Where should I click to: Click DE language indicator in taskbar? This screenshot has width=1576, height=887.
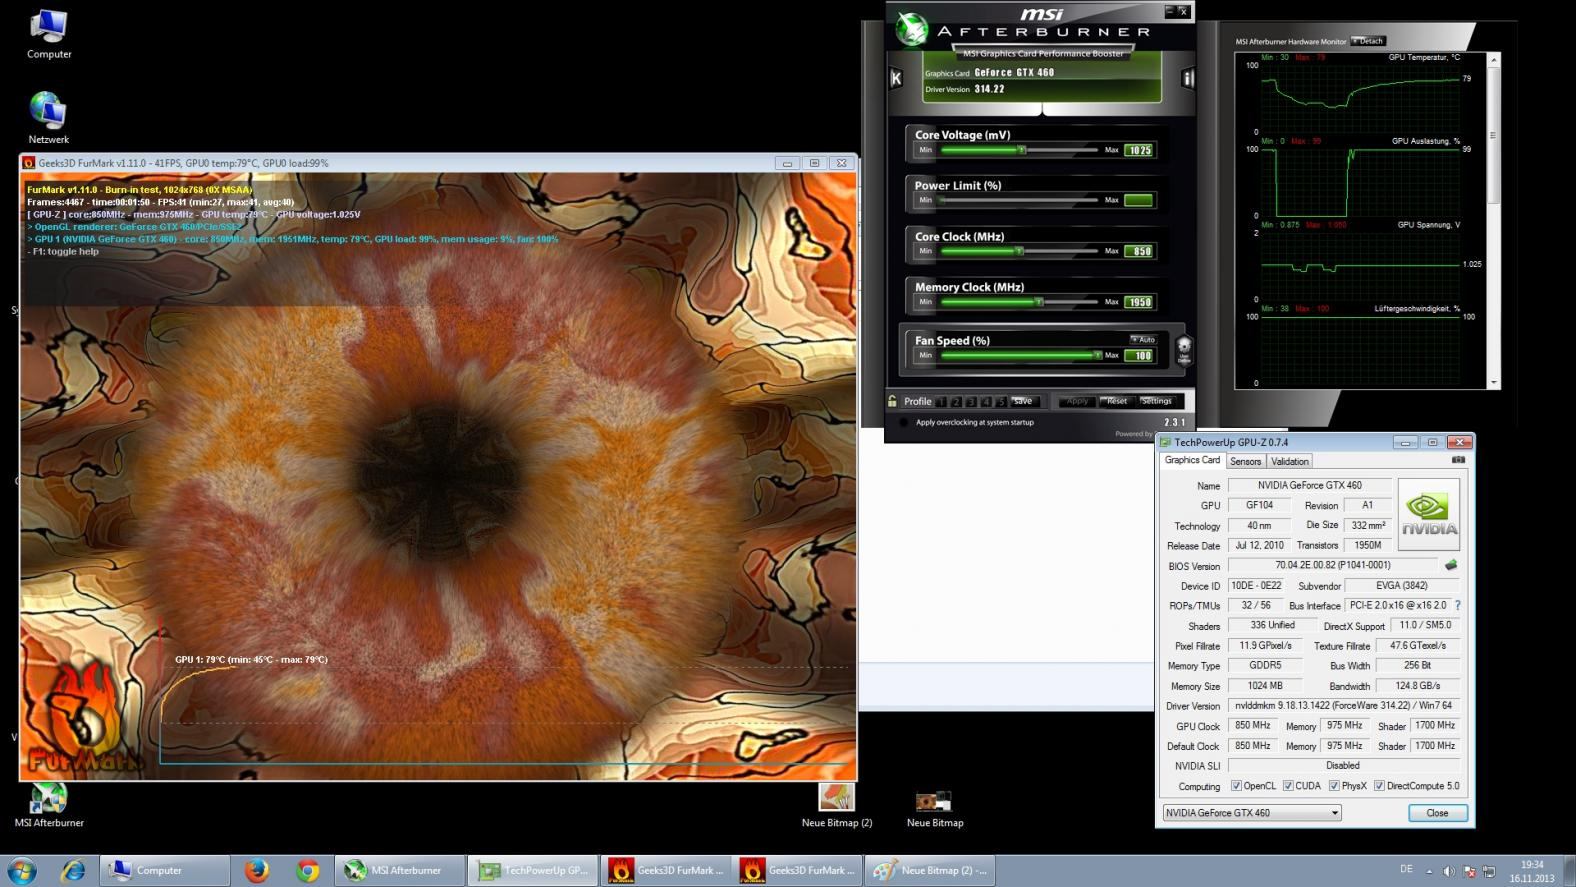pyautogui.click(x=1406, y=870)
